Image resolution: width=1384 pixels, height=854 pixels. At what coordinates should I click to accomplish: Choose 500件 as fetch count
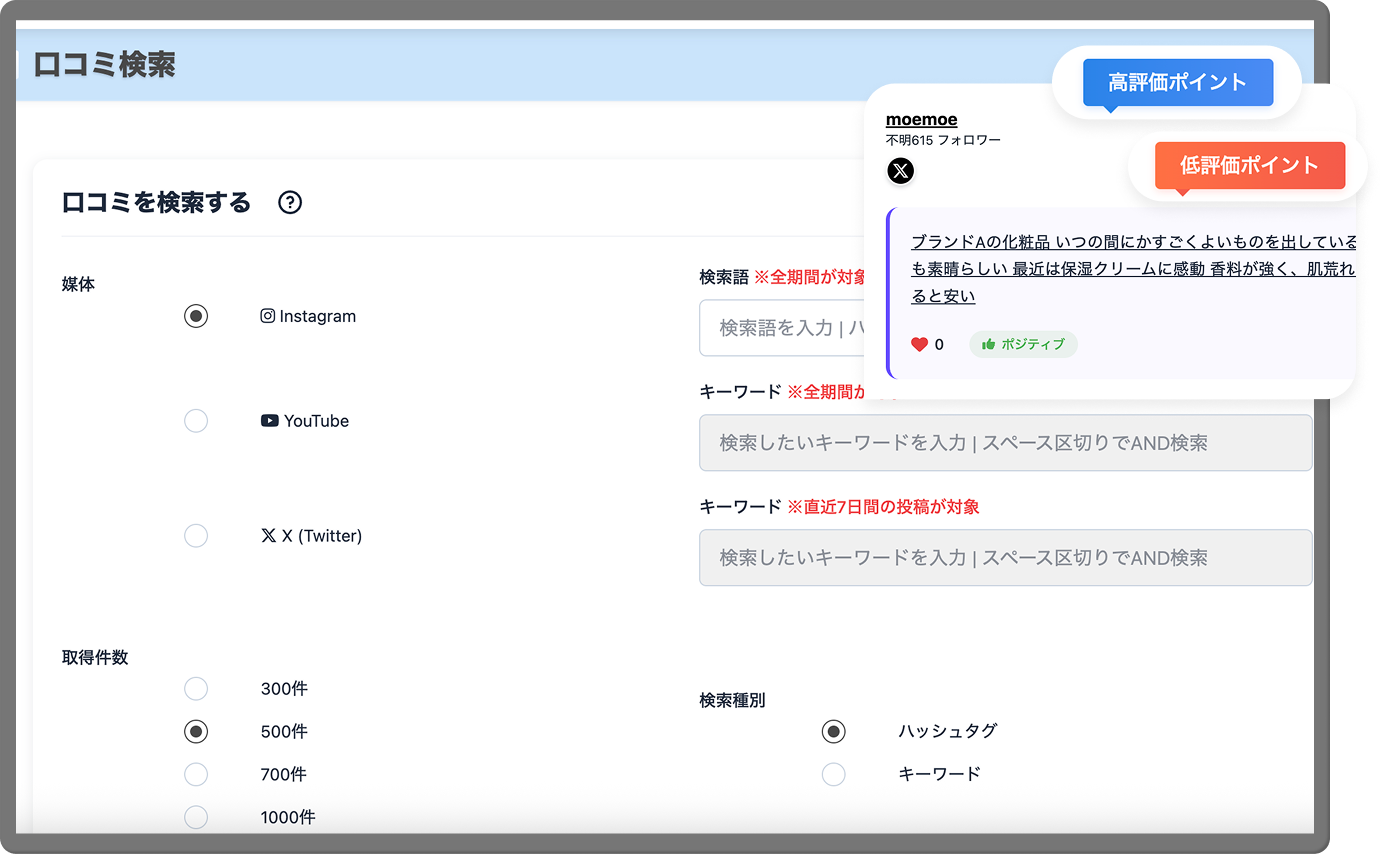click(196, 732)
